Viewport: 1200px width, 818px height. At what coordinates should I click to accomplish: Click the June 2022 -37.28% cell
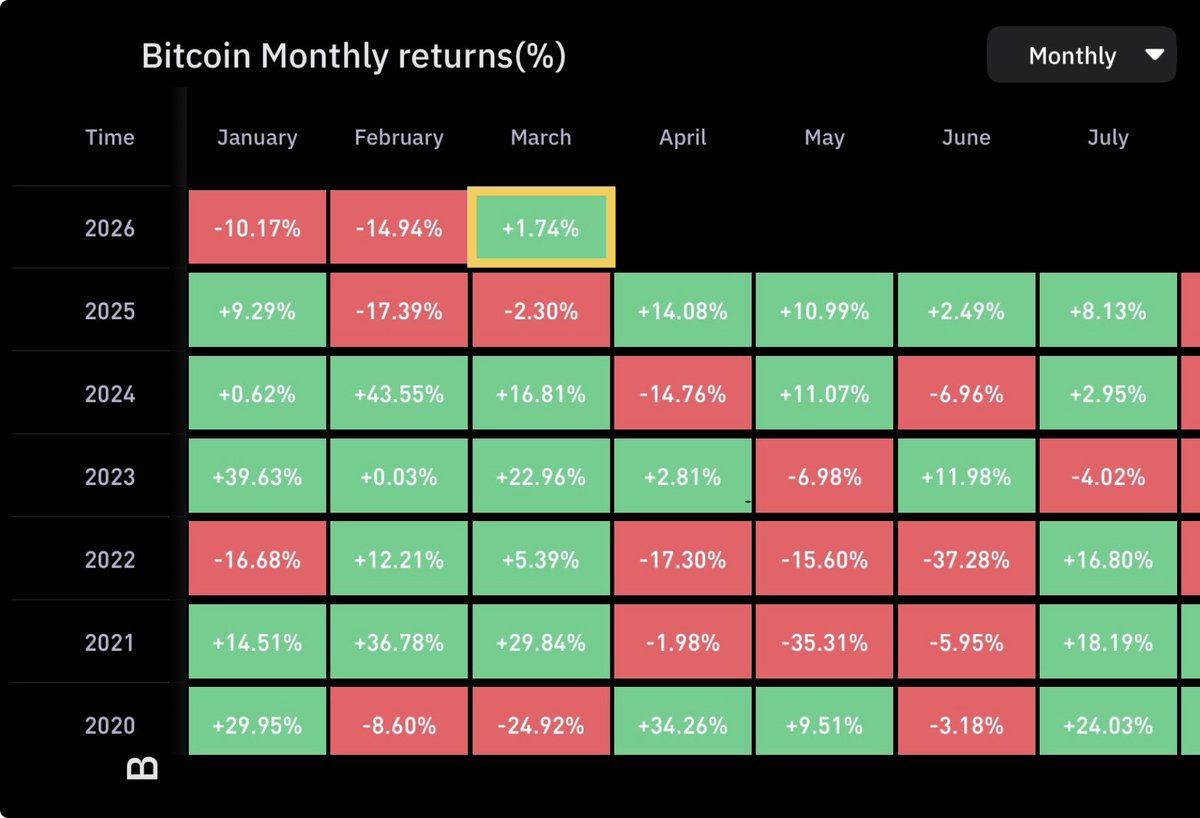[966, 560]
